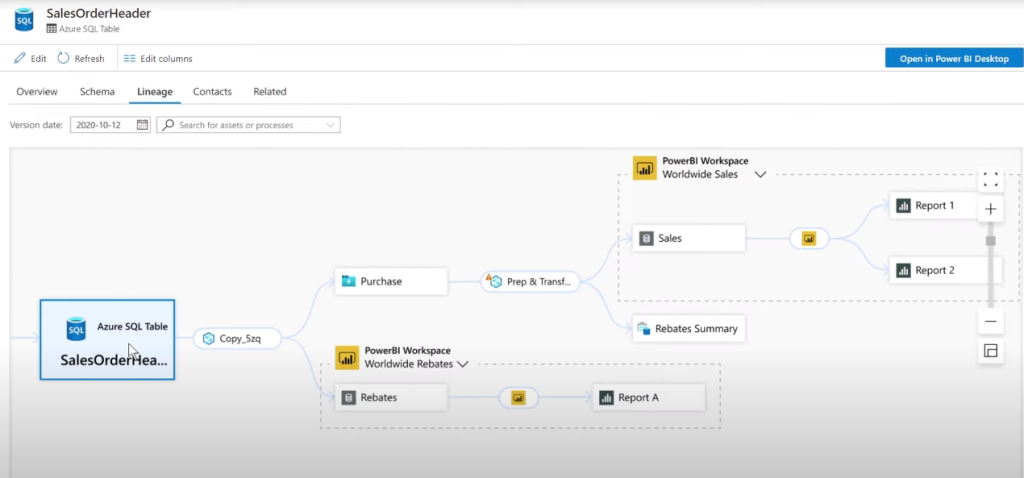Click the Rebates dataset icon

[x=349, y=398]
